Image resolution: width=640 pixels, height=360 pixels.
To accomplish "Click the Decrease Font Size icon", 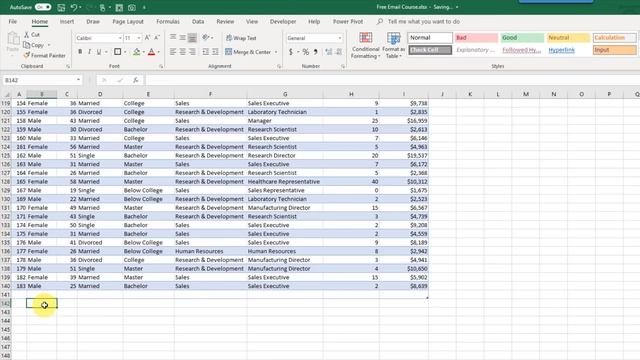I will pyautogui.click(x=157, y=38).
